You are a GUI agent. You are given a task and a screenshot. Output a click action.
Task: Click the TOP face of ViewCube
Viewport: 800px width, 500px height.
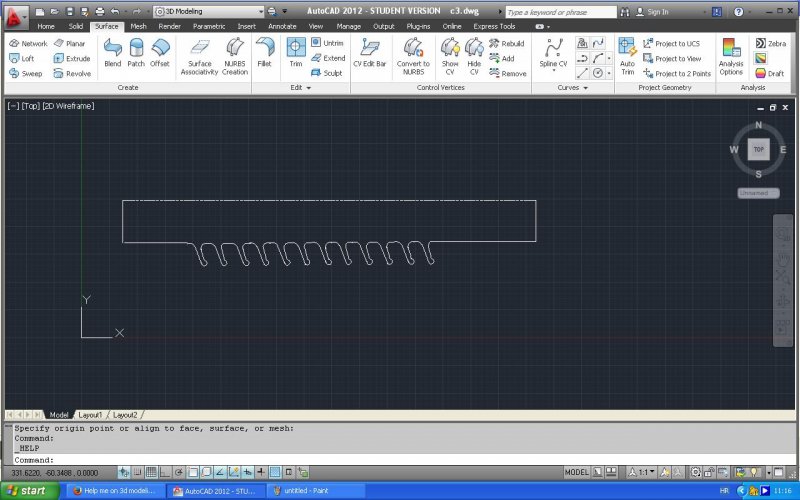758,149
